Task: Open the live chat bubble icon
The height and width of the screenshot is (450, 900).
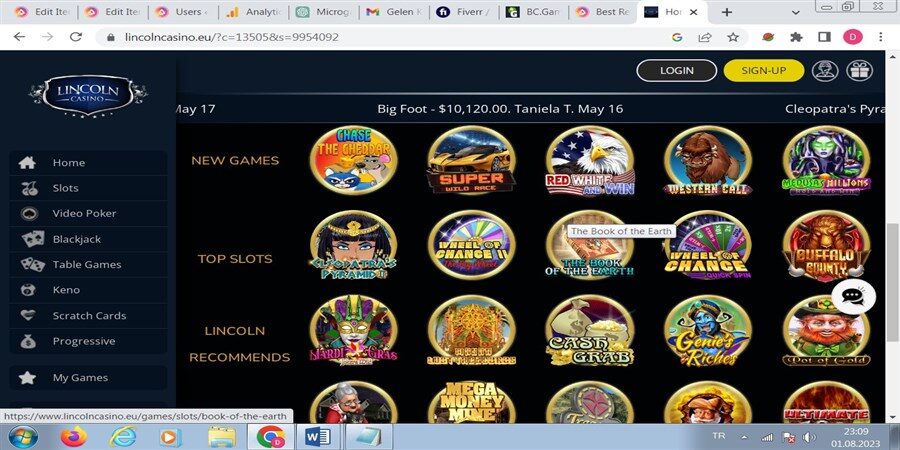Action: [x=853, y=296]
